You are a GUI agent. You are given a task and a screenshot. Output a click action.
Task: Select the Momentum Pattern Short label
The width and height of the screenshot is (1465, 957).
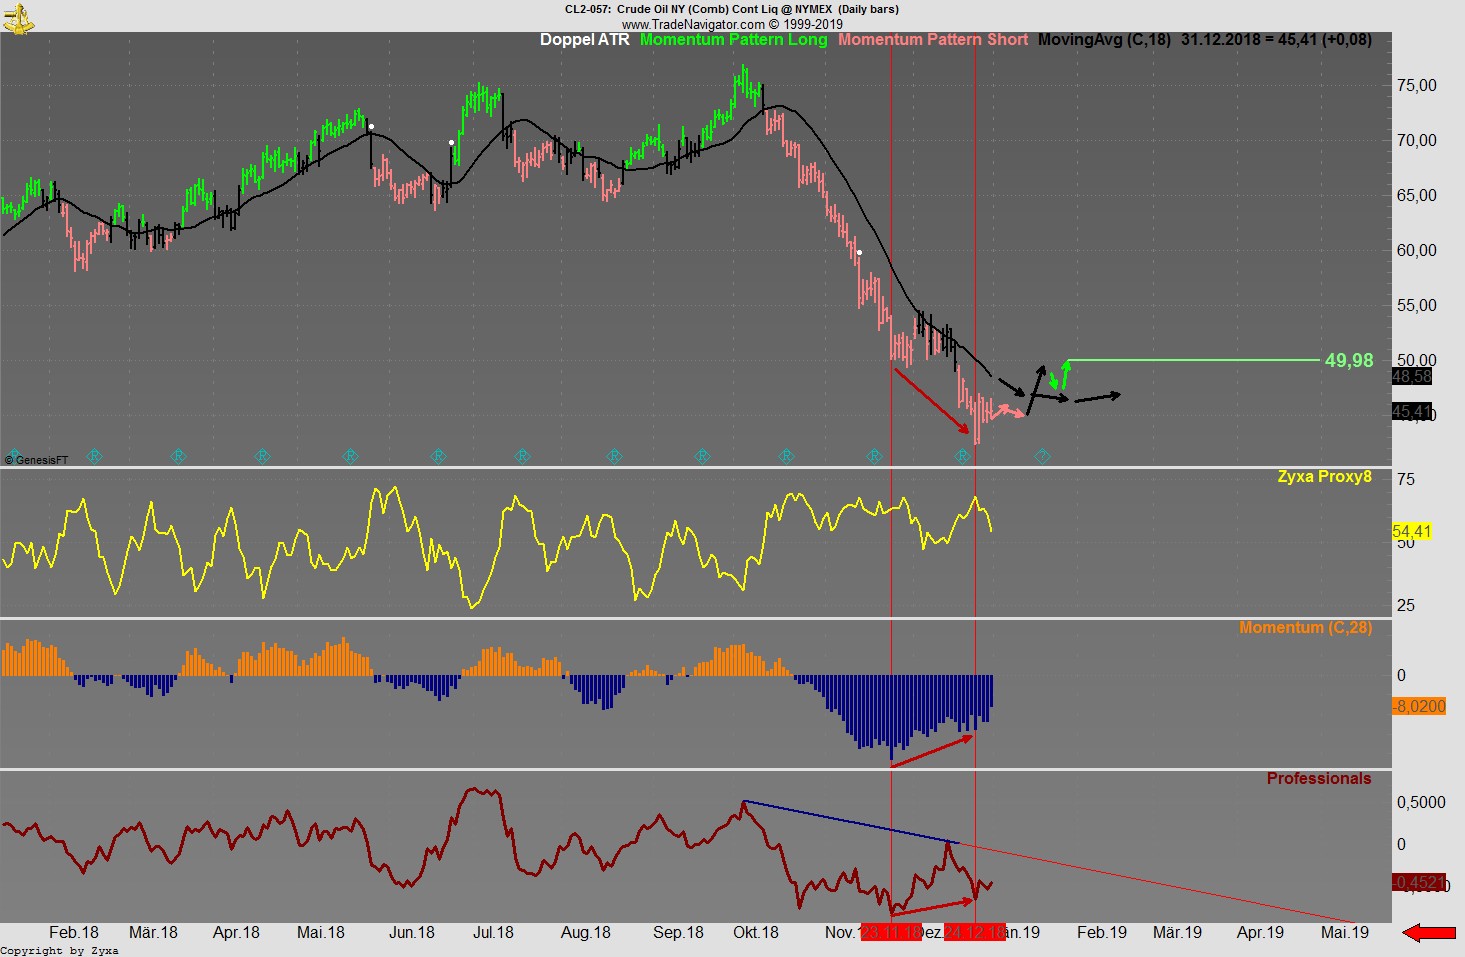click(932, 40)
